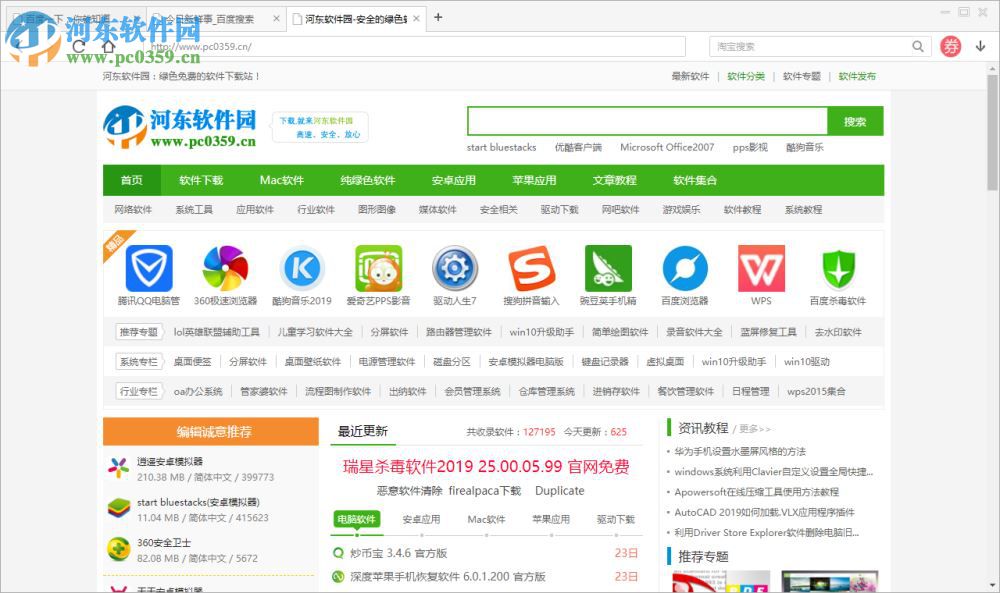Open the 酷狗音乐2019 icon
The width and height of the screenshot is (1000, 593).
(301, 270)
